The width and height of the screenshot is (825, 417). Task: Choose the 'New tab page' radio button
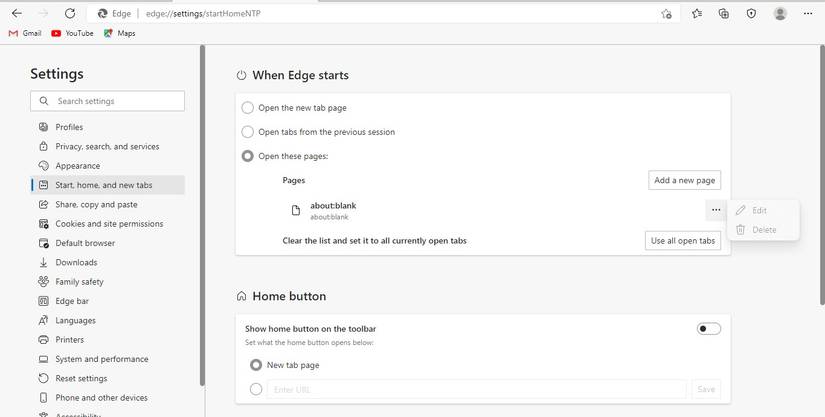(256, 365)
